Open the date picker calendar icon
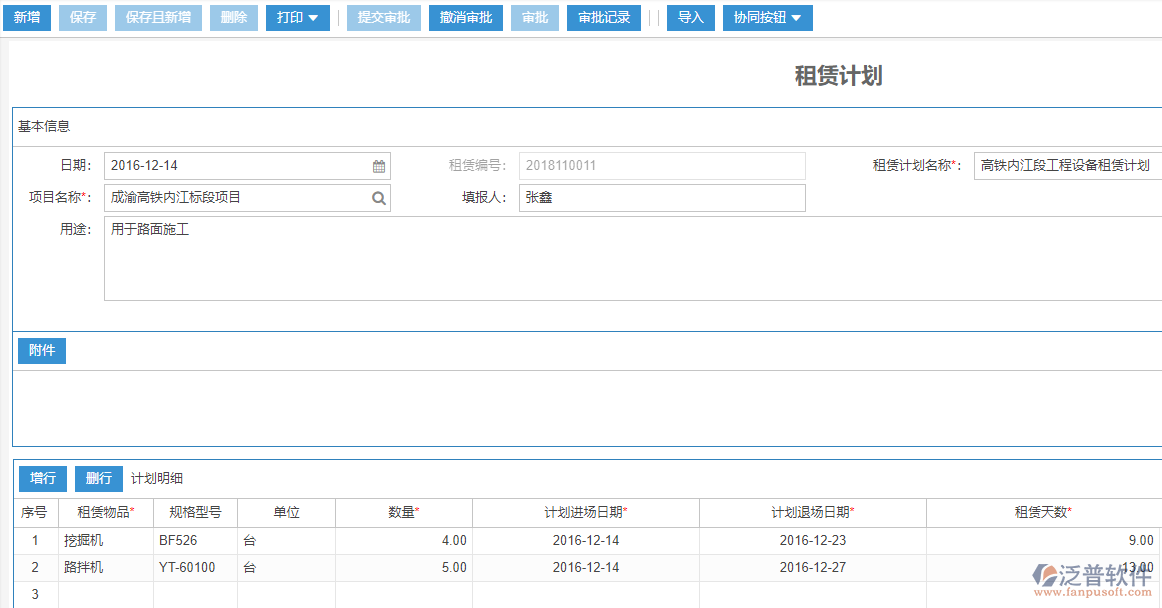Screen dimensions: 1162x608 [379, 166]
